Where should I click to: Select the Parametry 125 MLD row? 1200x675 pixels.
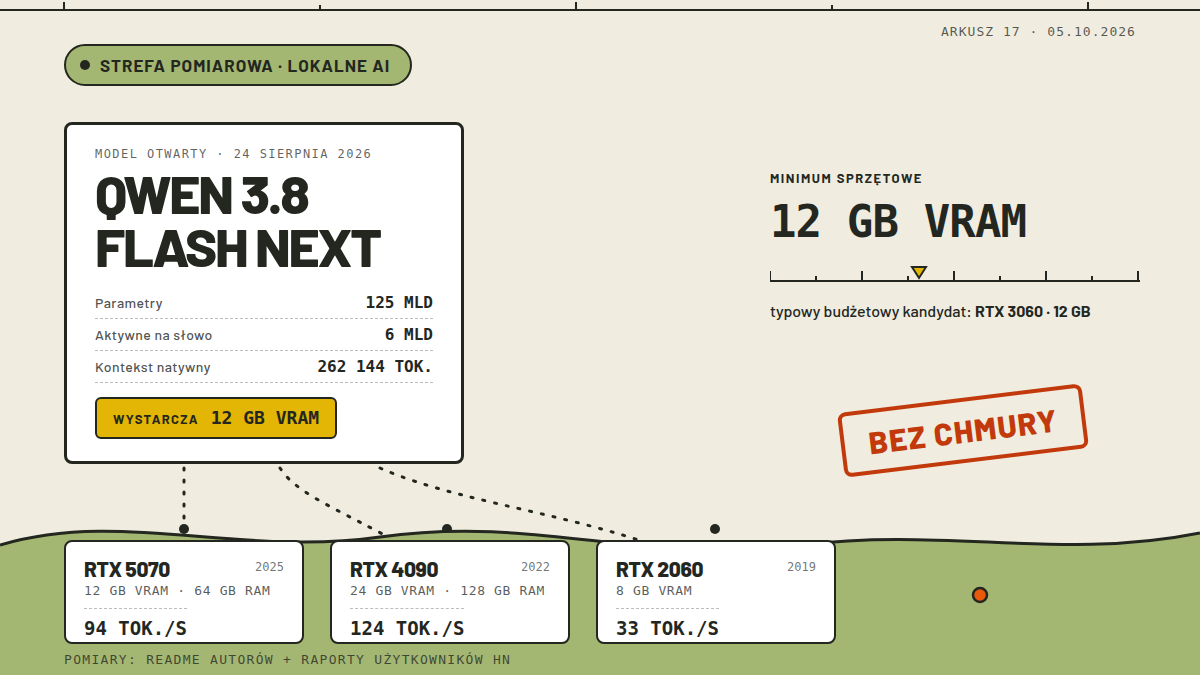click(x=264, y=303)
